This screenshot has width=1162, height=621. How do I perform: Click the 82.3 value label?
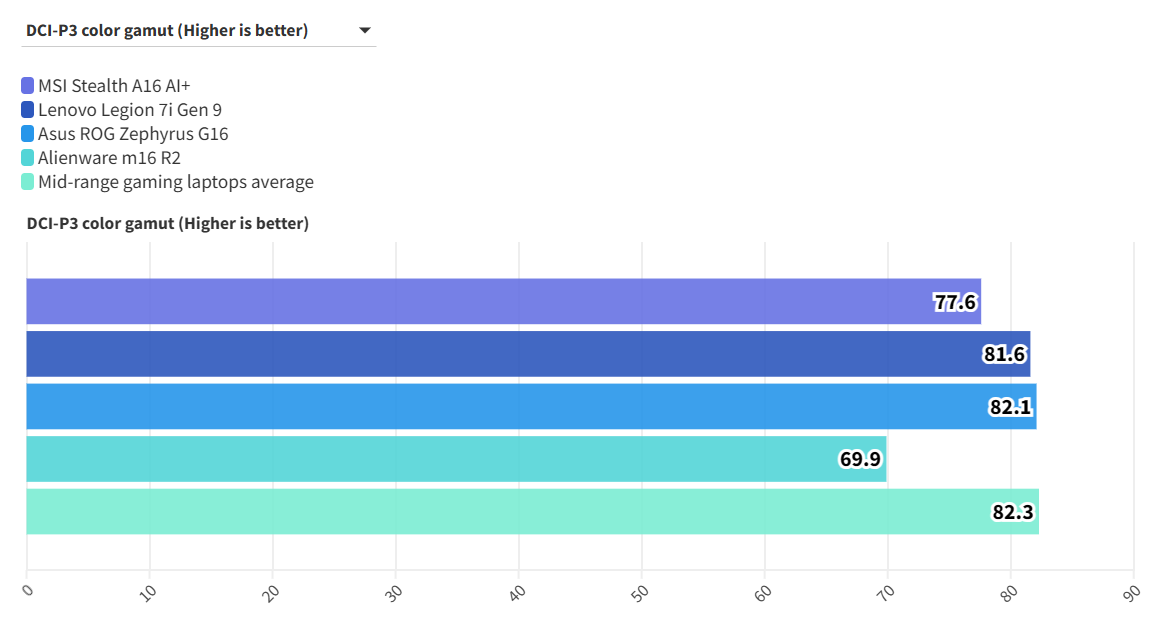tap(1012, 512)
